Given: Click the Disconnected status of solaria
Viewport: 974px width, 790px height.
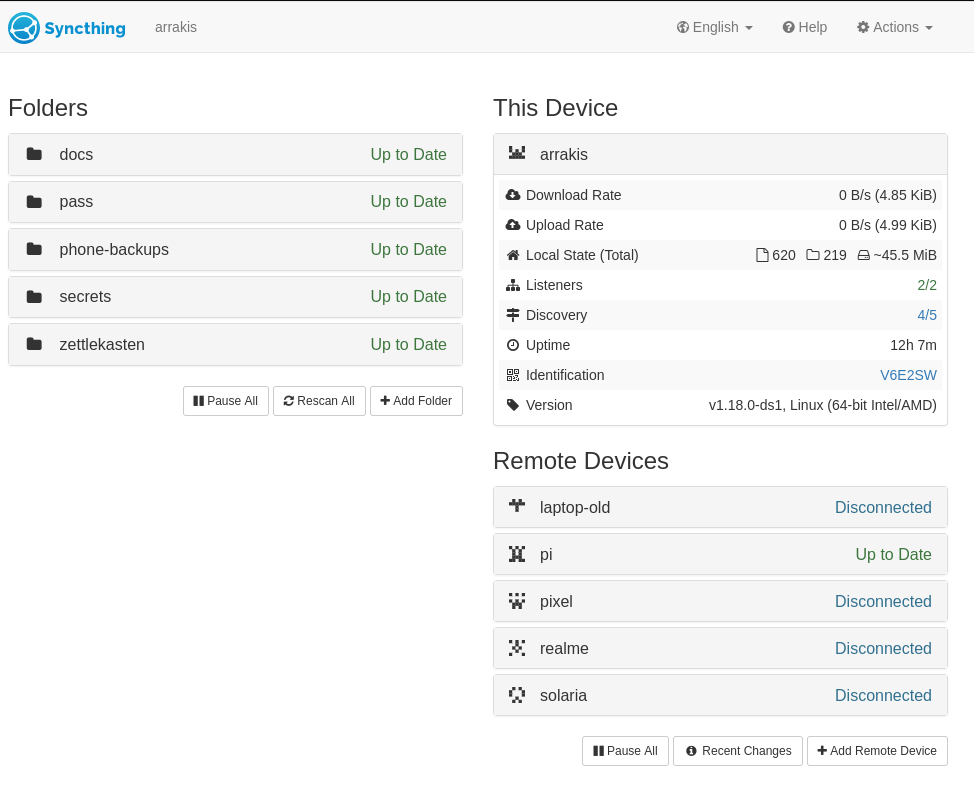Looking at the screenshot, I should [883, 696].
